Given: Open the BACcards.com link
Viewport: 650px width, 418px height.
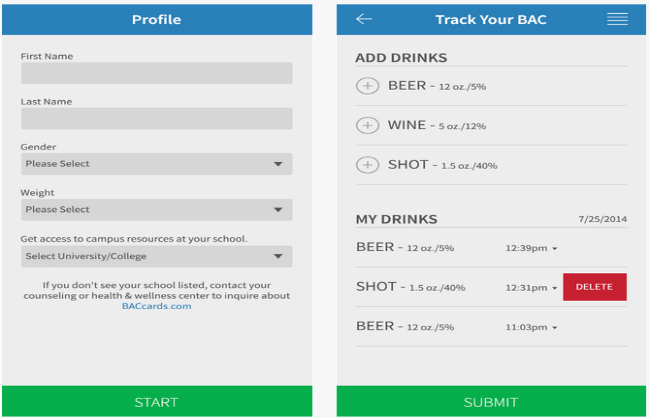Looking at the screenshot, I should click(157, 306).
